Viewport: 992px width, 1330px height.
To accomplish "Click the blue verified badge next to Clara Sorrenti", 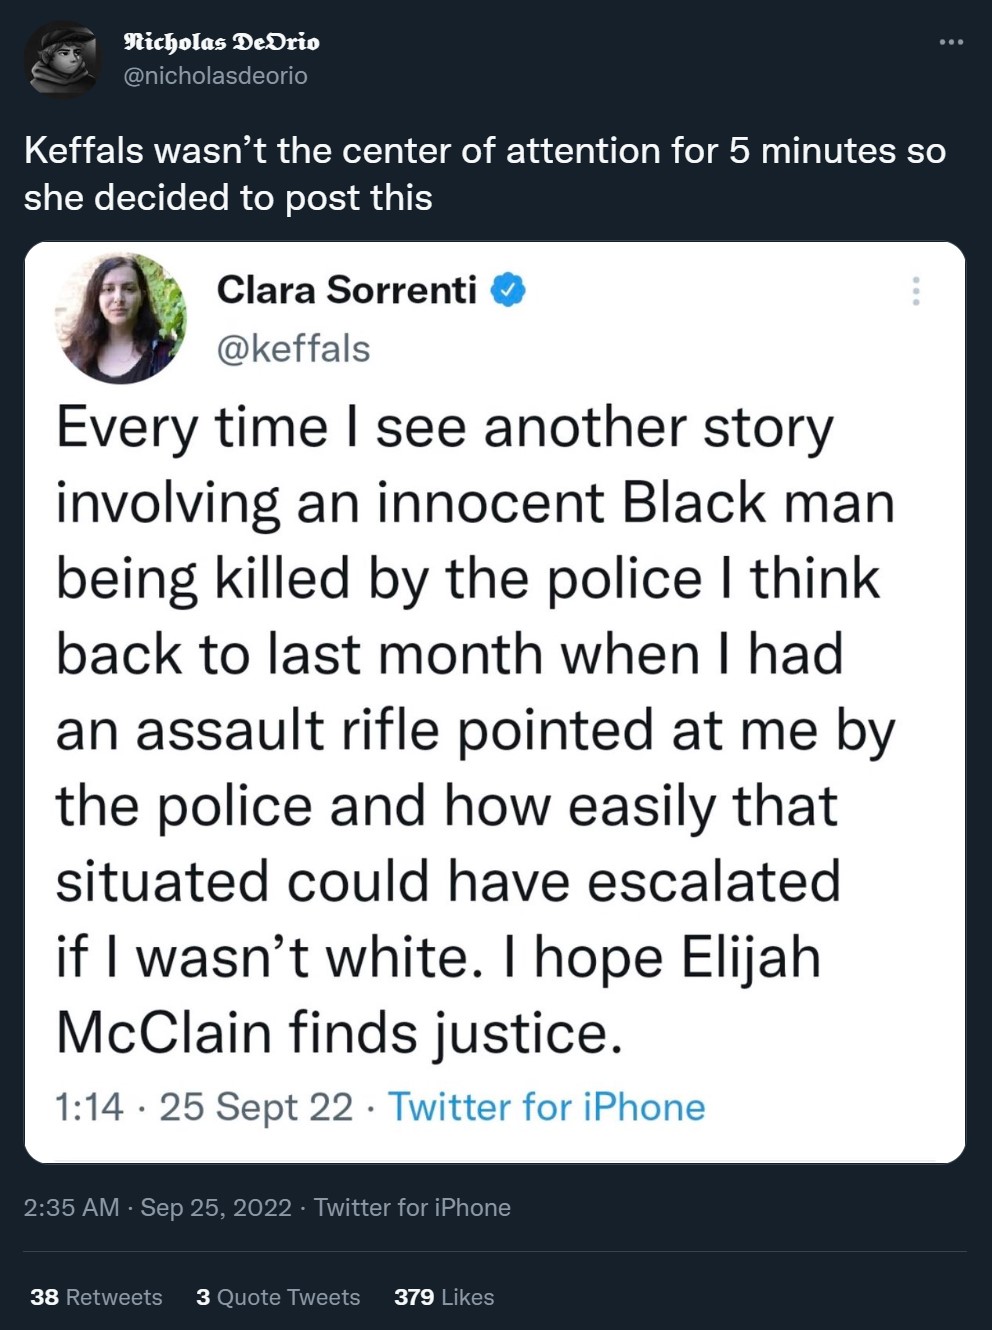I will [x=508, y=290].
